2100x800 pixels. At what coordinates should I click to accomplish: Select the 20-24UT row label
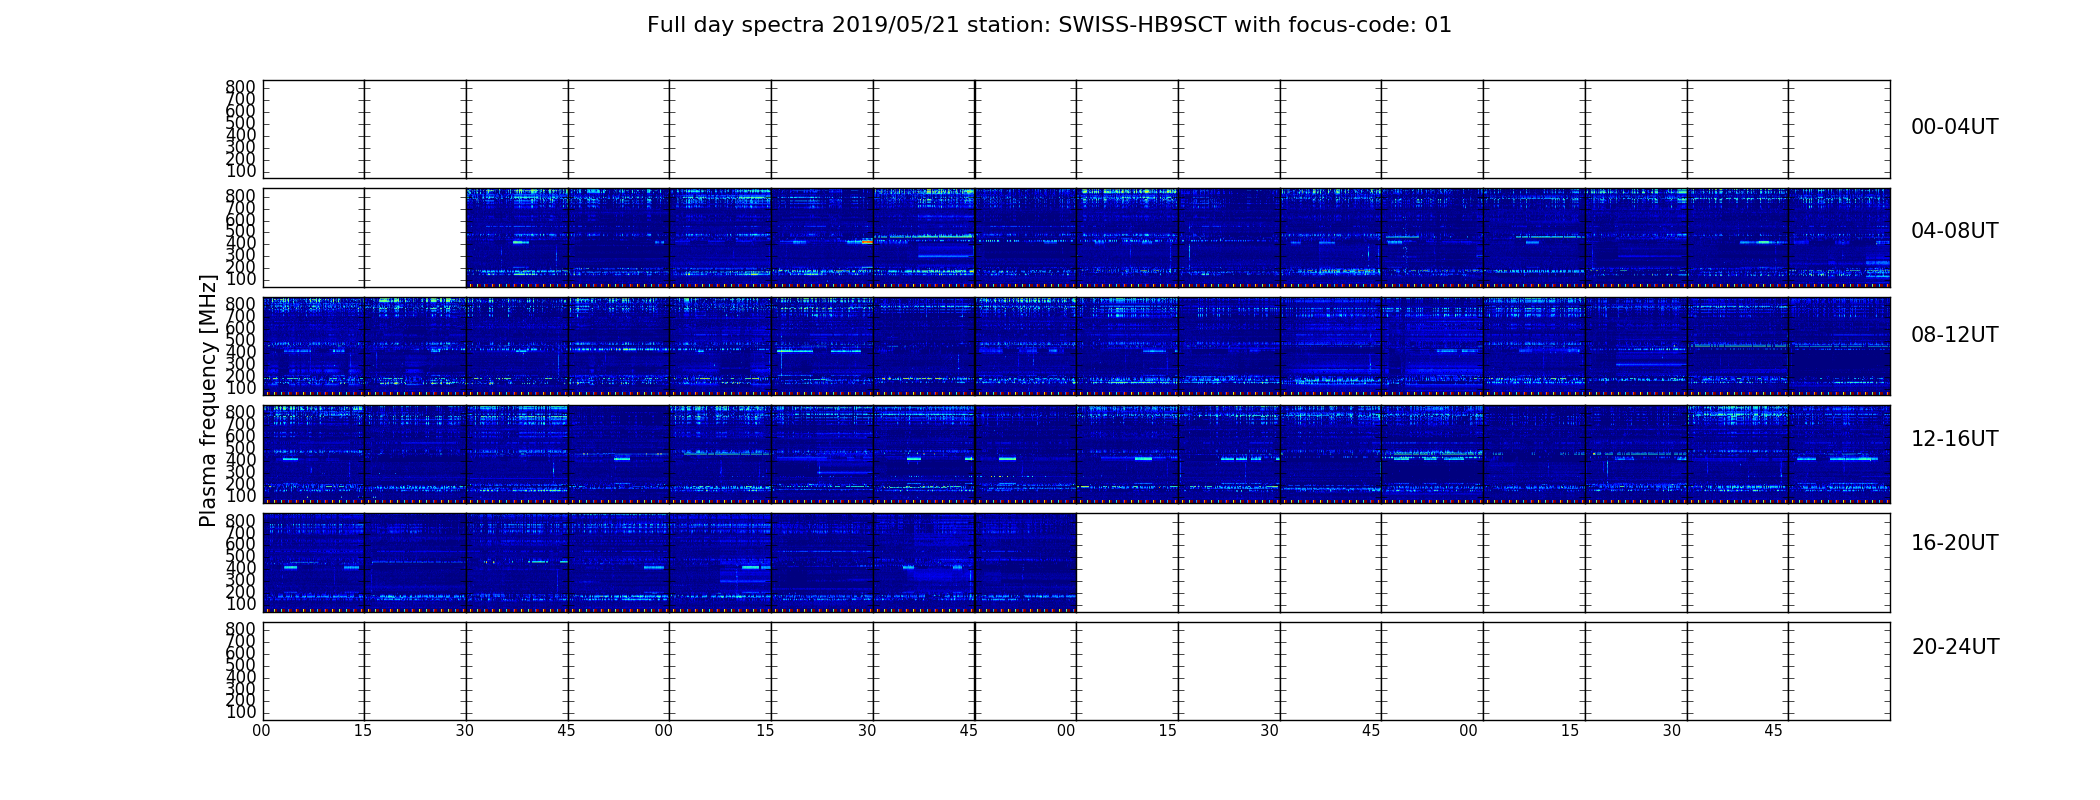(x=1955, y=647)
